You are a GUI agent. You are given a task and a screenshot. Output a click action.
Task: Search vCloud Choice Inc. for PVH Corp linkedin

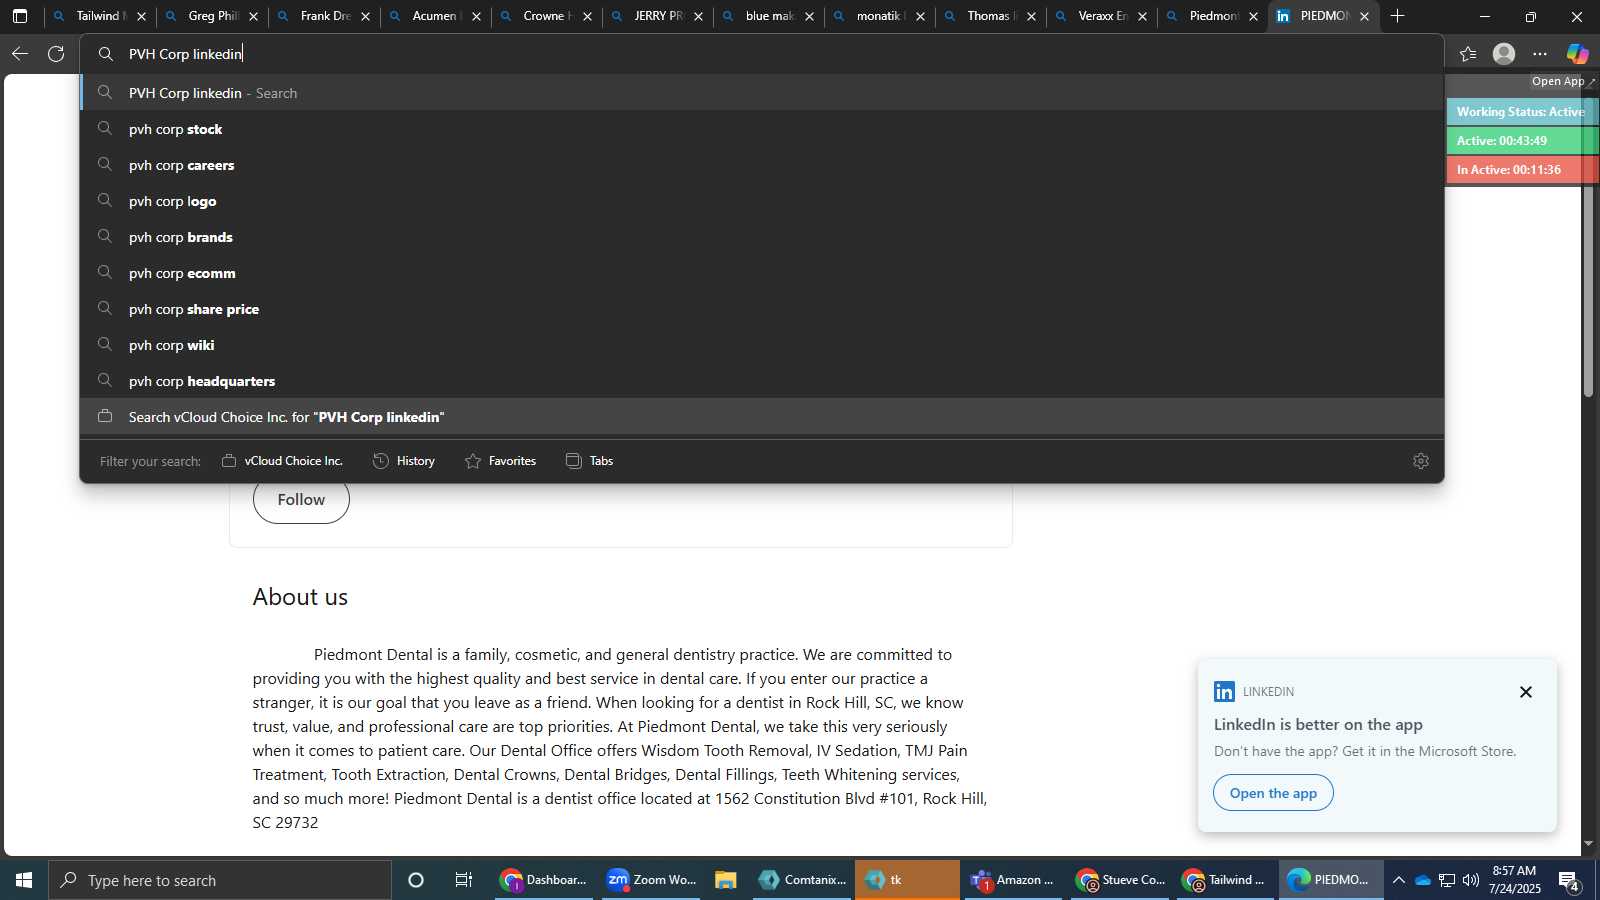click(x=762, y=417)
